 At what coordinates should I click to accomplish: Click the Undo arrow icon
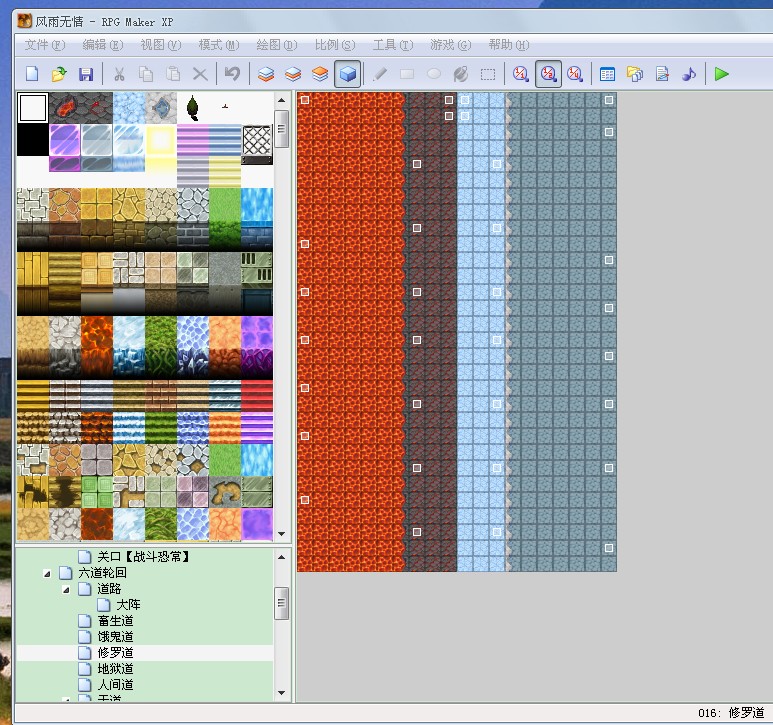(232, 74)
